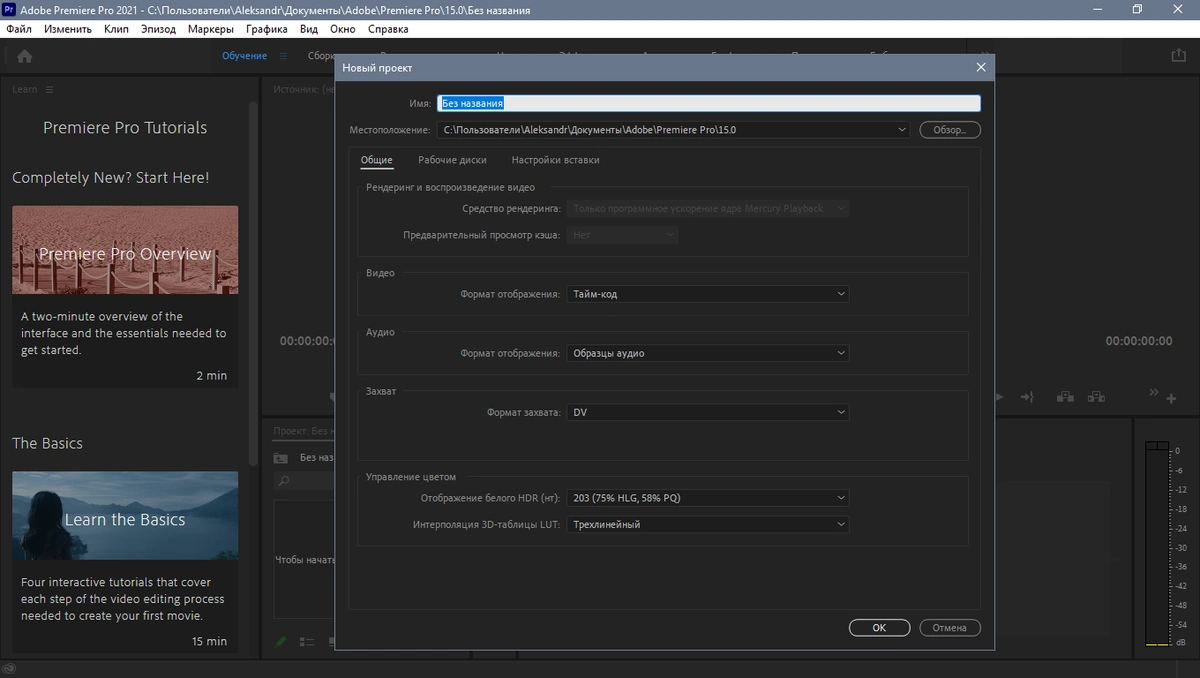Toggle the green pencil writable icon
Image resolution: width=1200 pixels, height=678 pixels.
pyautogui.click(x=282, y=641)
